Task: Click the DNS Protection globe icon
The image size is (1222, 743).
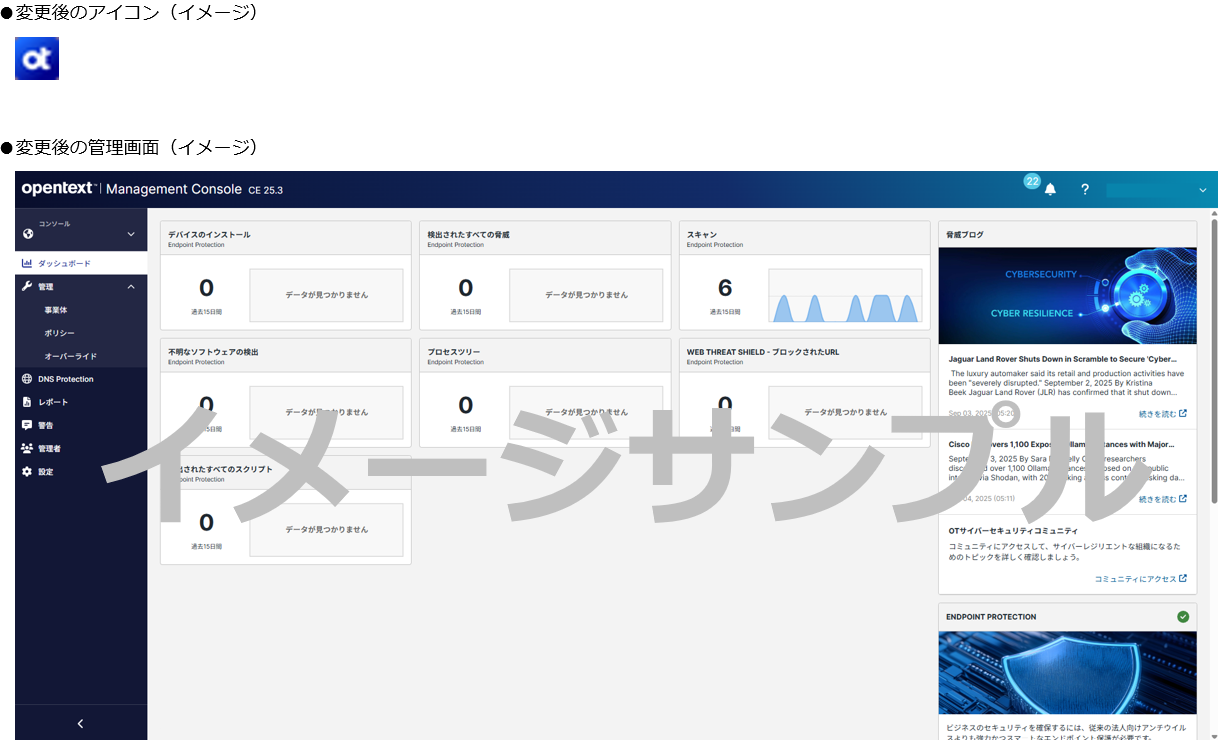Action: point(27,379)
